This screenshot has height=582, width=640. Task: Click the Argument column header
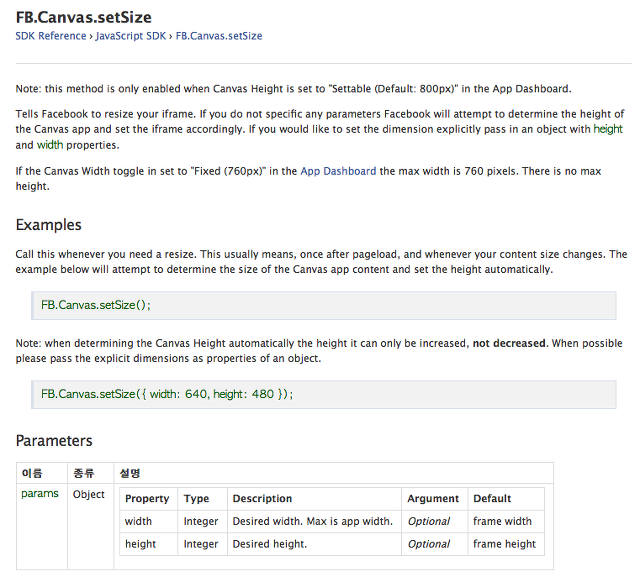point(433,499)
